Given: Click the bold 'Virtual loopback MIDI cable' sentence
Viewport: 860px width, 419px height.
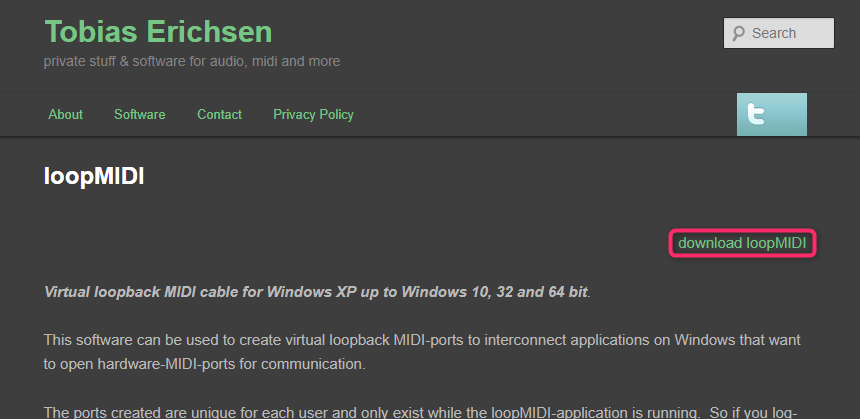Looking at the screenshot, I should point(317,292).
